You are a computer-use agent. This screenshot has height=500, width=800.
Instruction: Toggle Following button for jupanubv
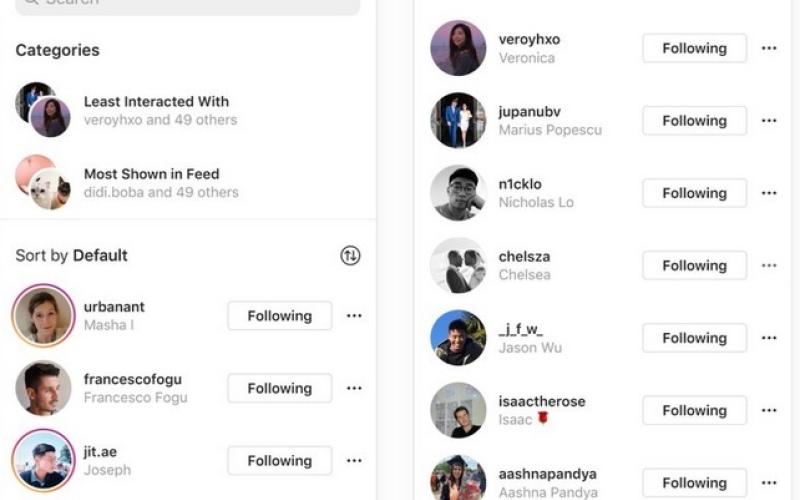point(694,121)
